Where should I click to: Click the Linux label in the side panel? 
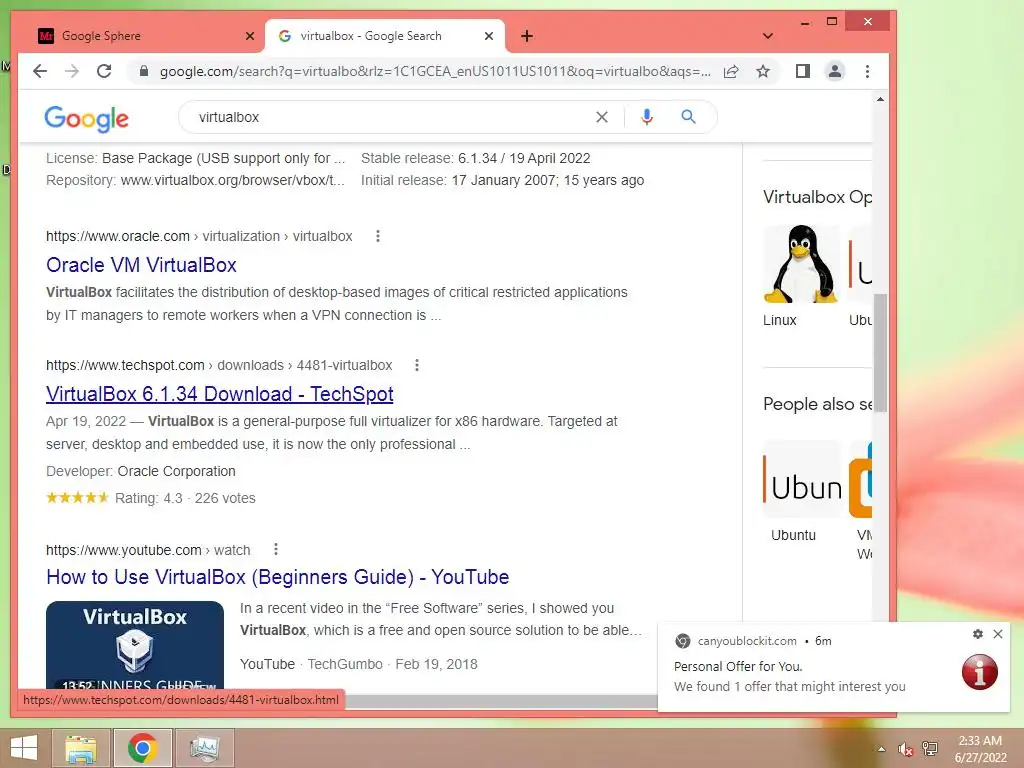point(780,320)
